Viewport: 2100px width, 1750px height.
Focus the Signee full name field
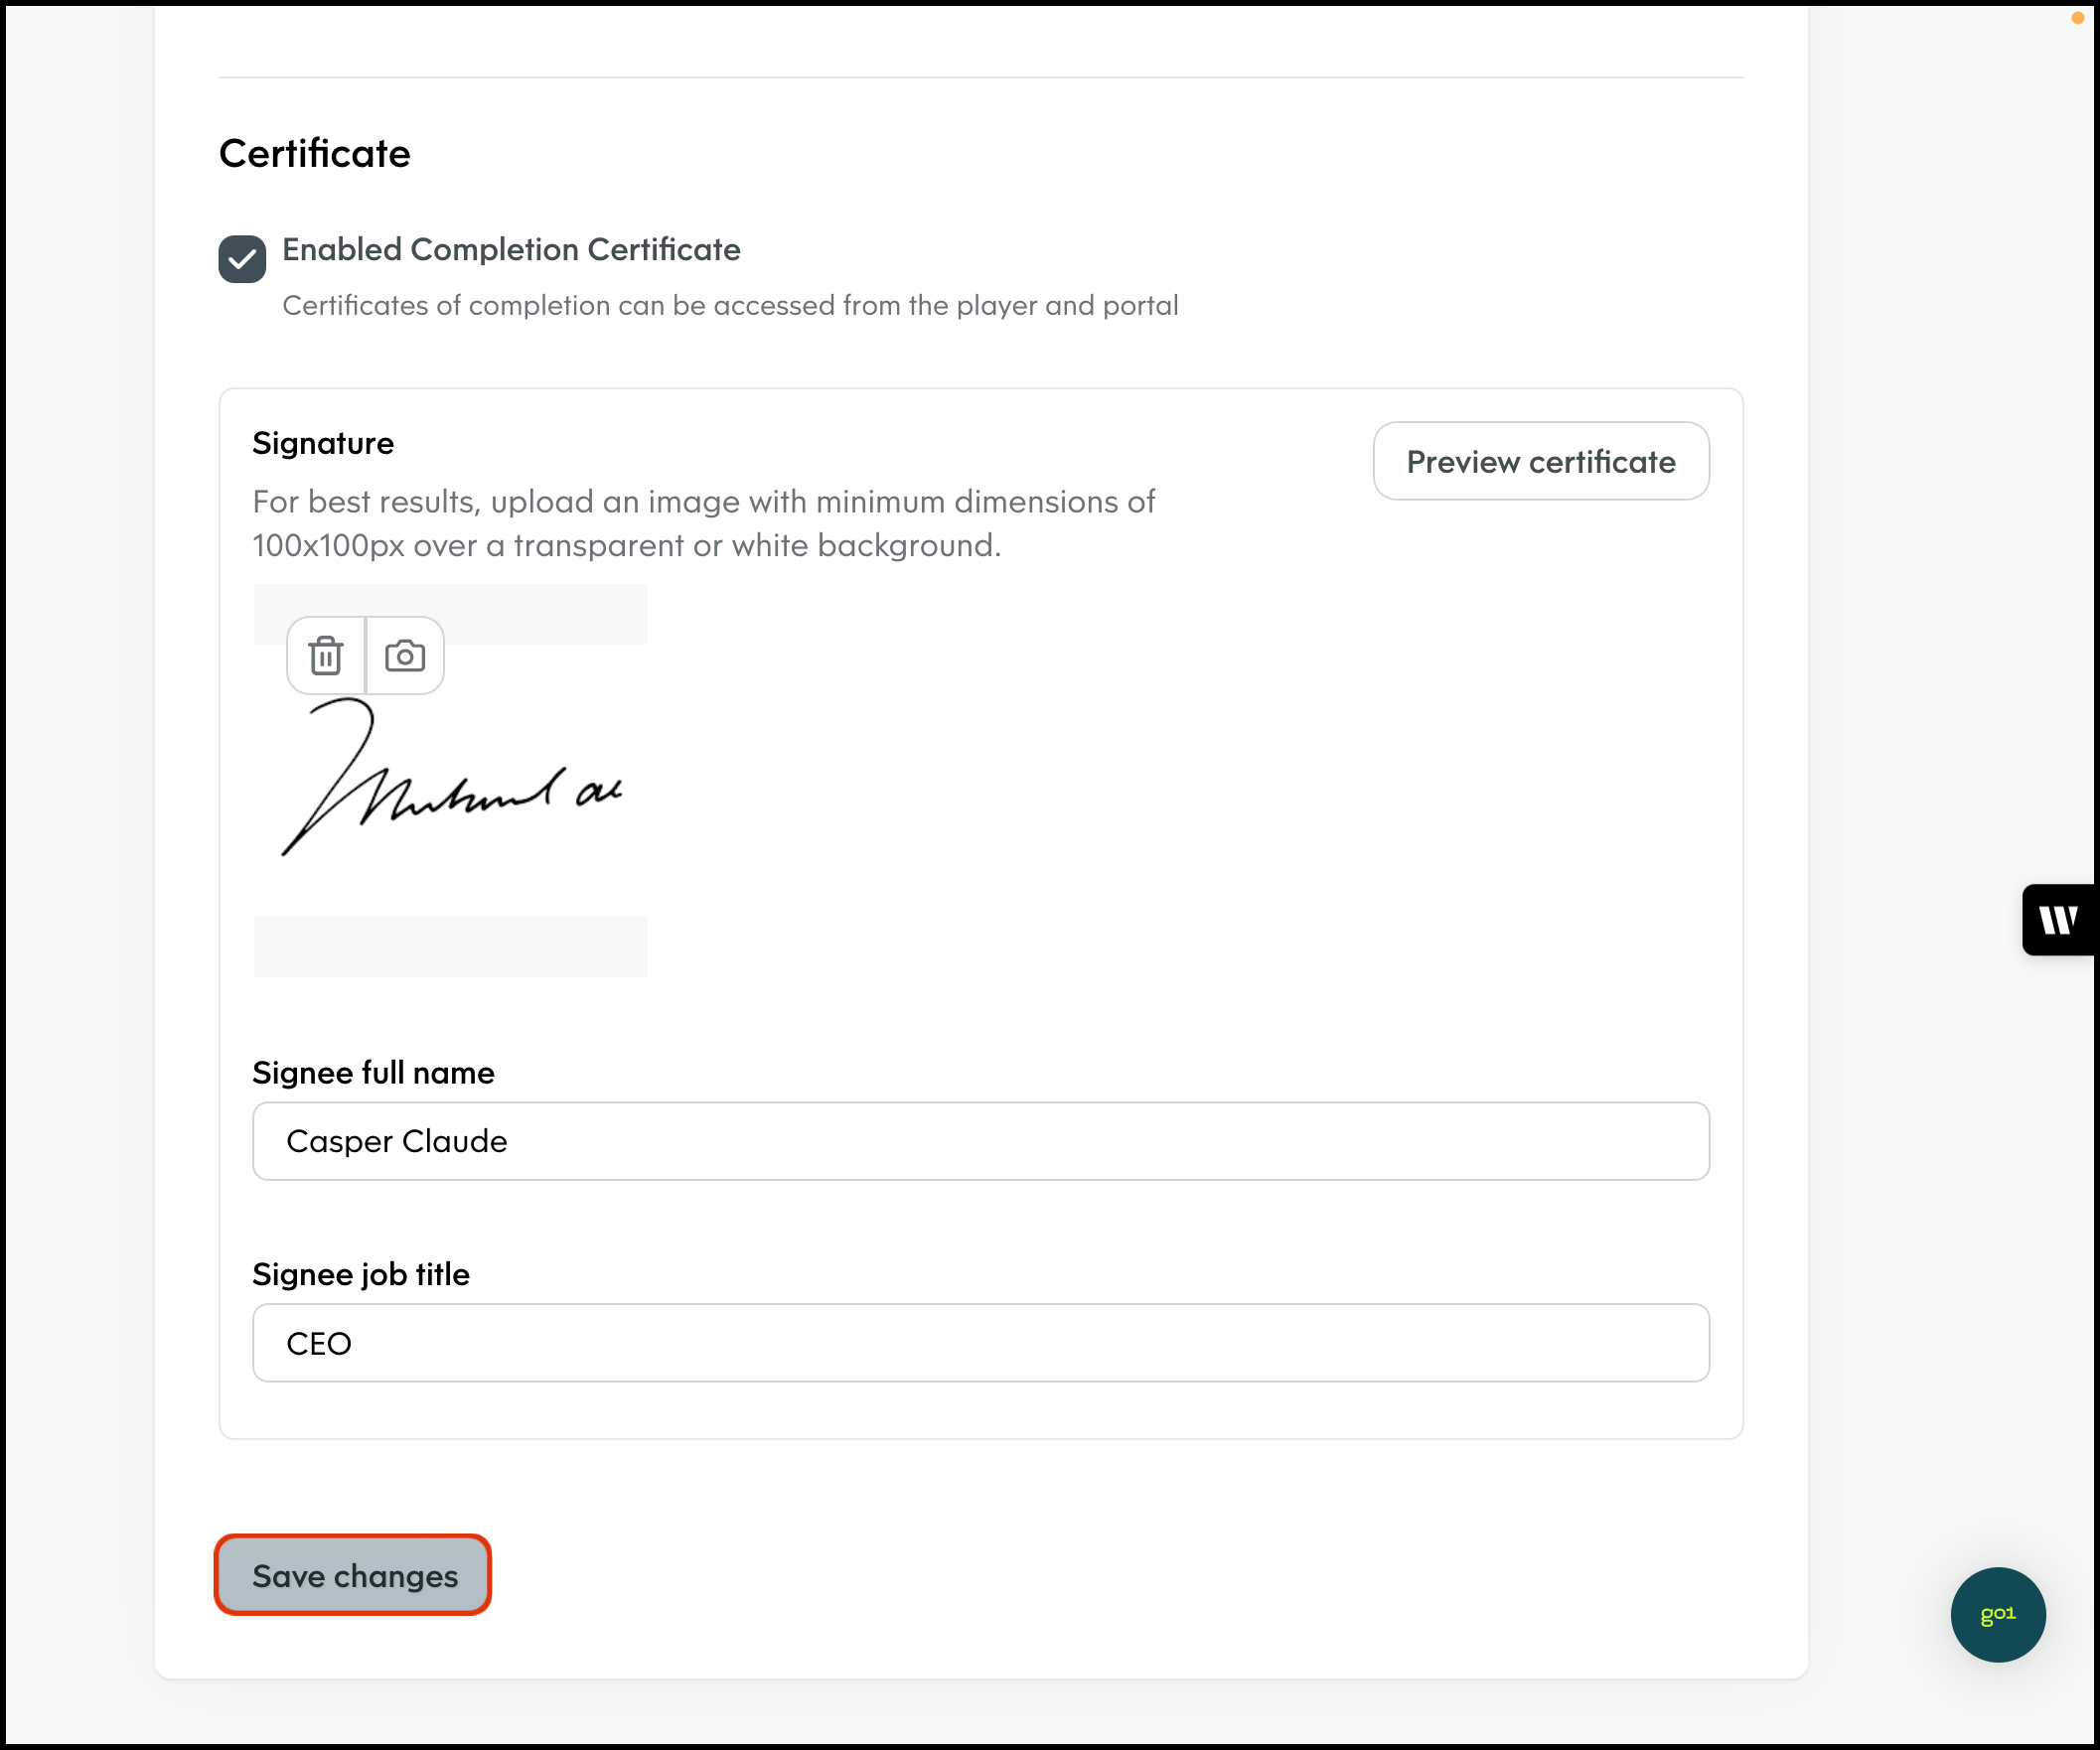click(980, 1141)
